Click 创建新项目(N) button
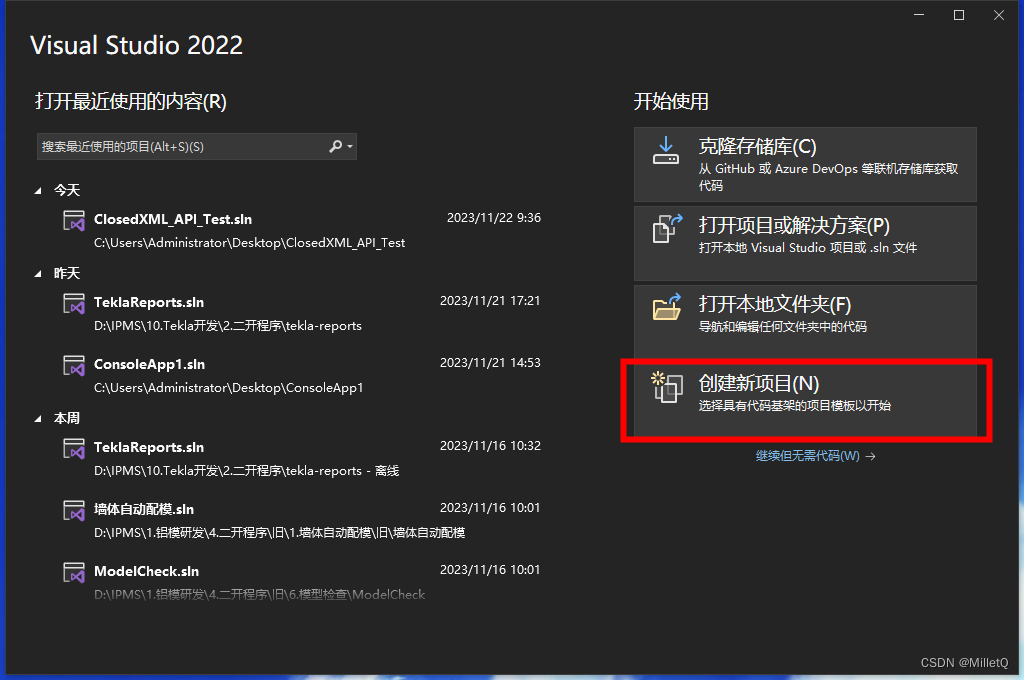1024x680 pixels. click(805, 400)
